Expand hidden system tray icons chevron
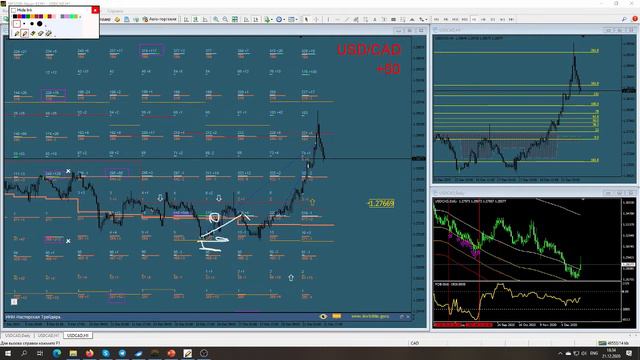Viewport: 640px width, 360px height. 560,353
